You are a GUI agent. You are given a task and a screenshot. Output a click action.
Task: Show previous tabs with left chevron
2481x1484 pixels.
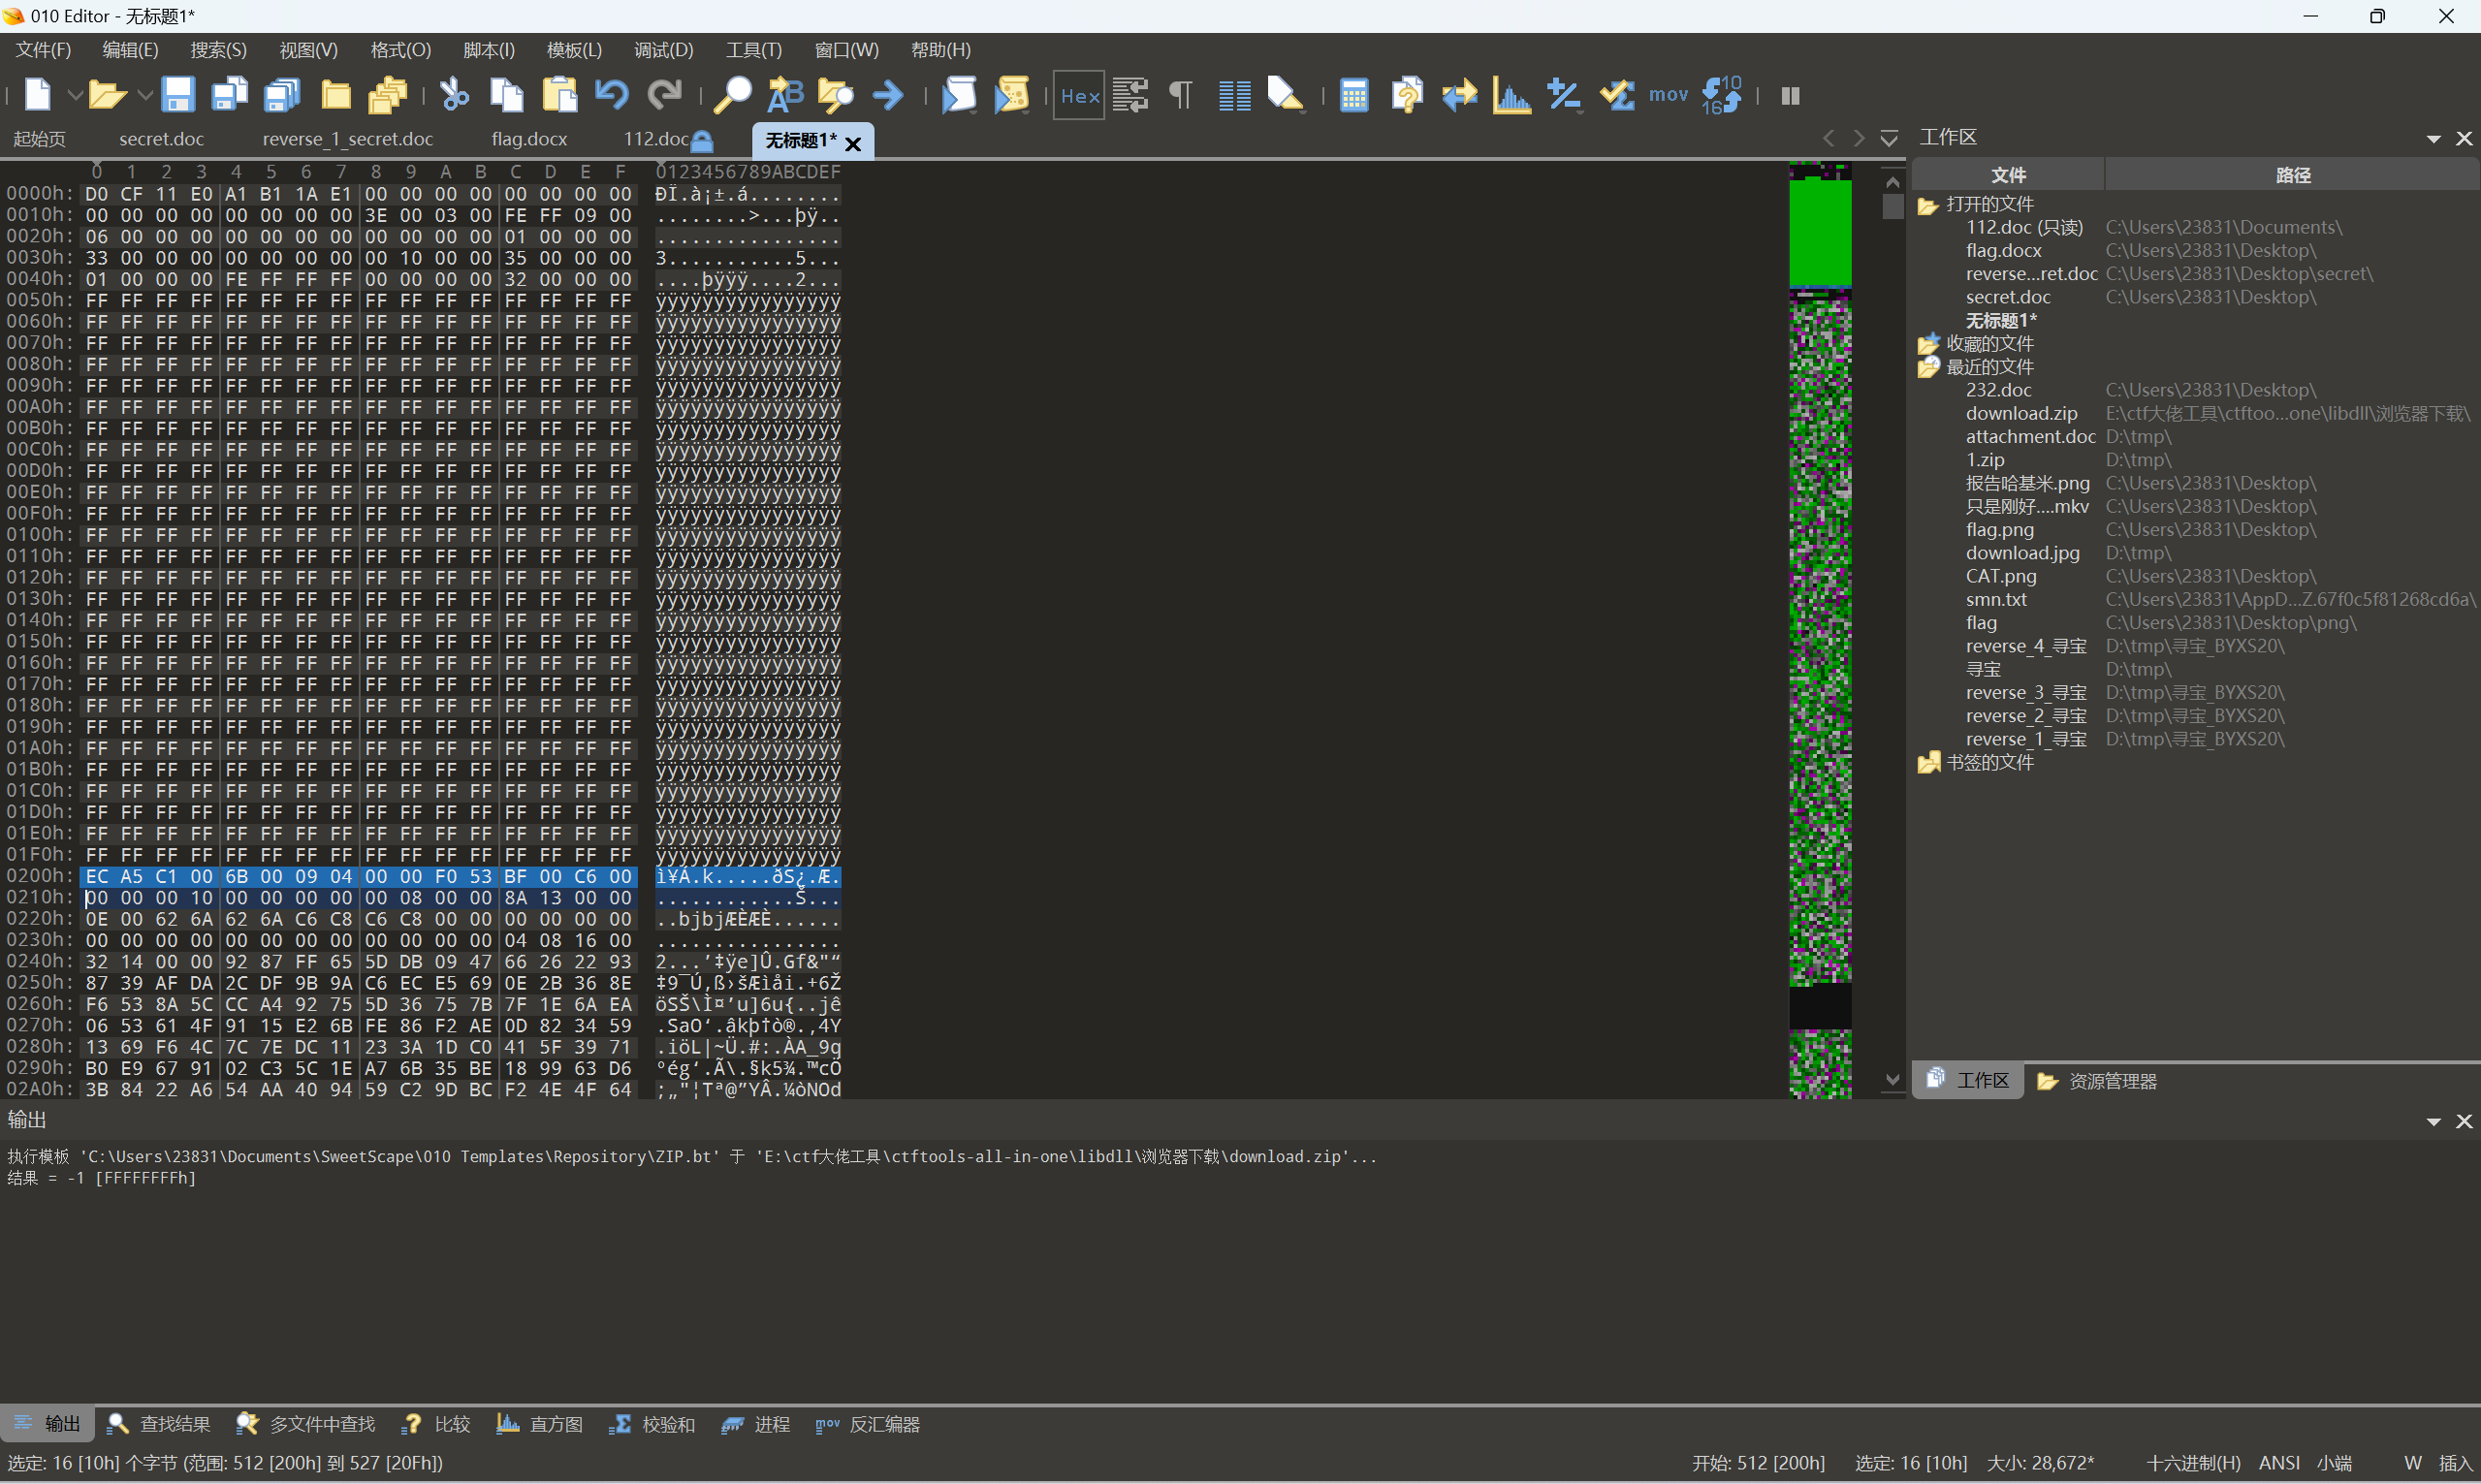[x=1829, y=138]
